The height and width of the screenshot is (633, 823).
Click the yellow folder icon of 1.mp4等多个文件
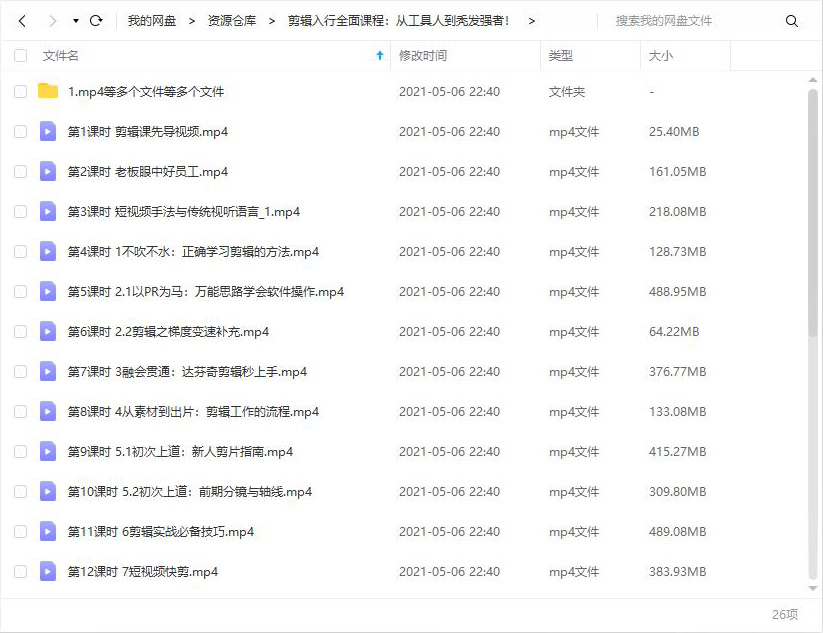pos(48,91)
